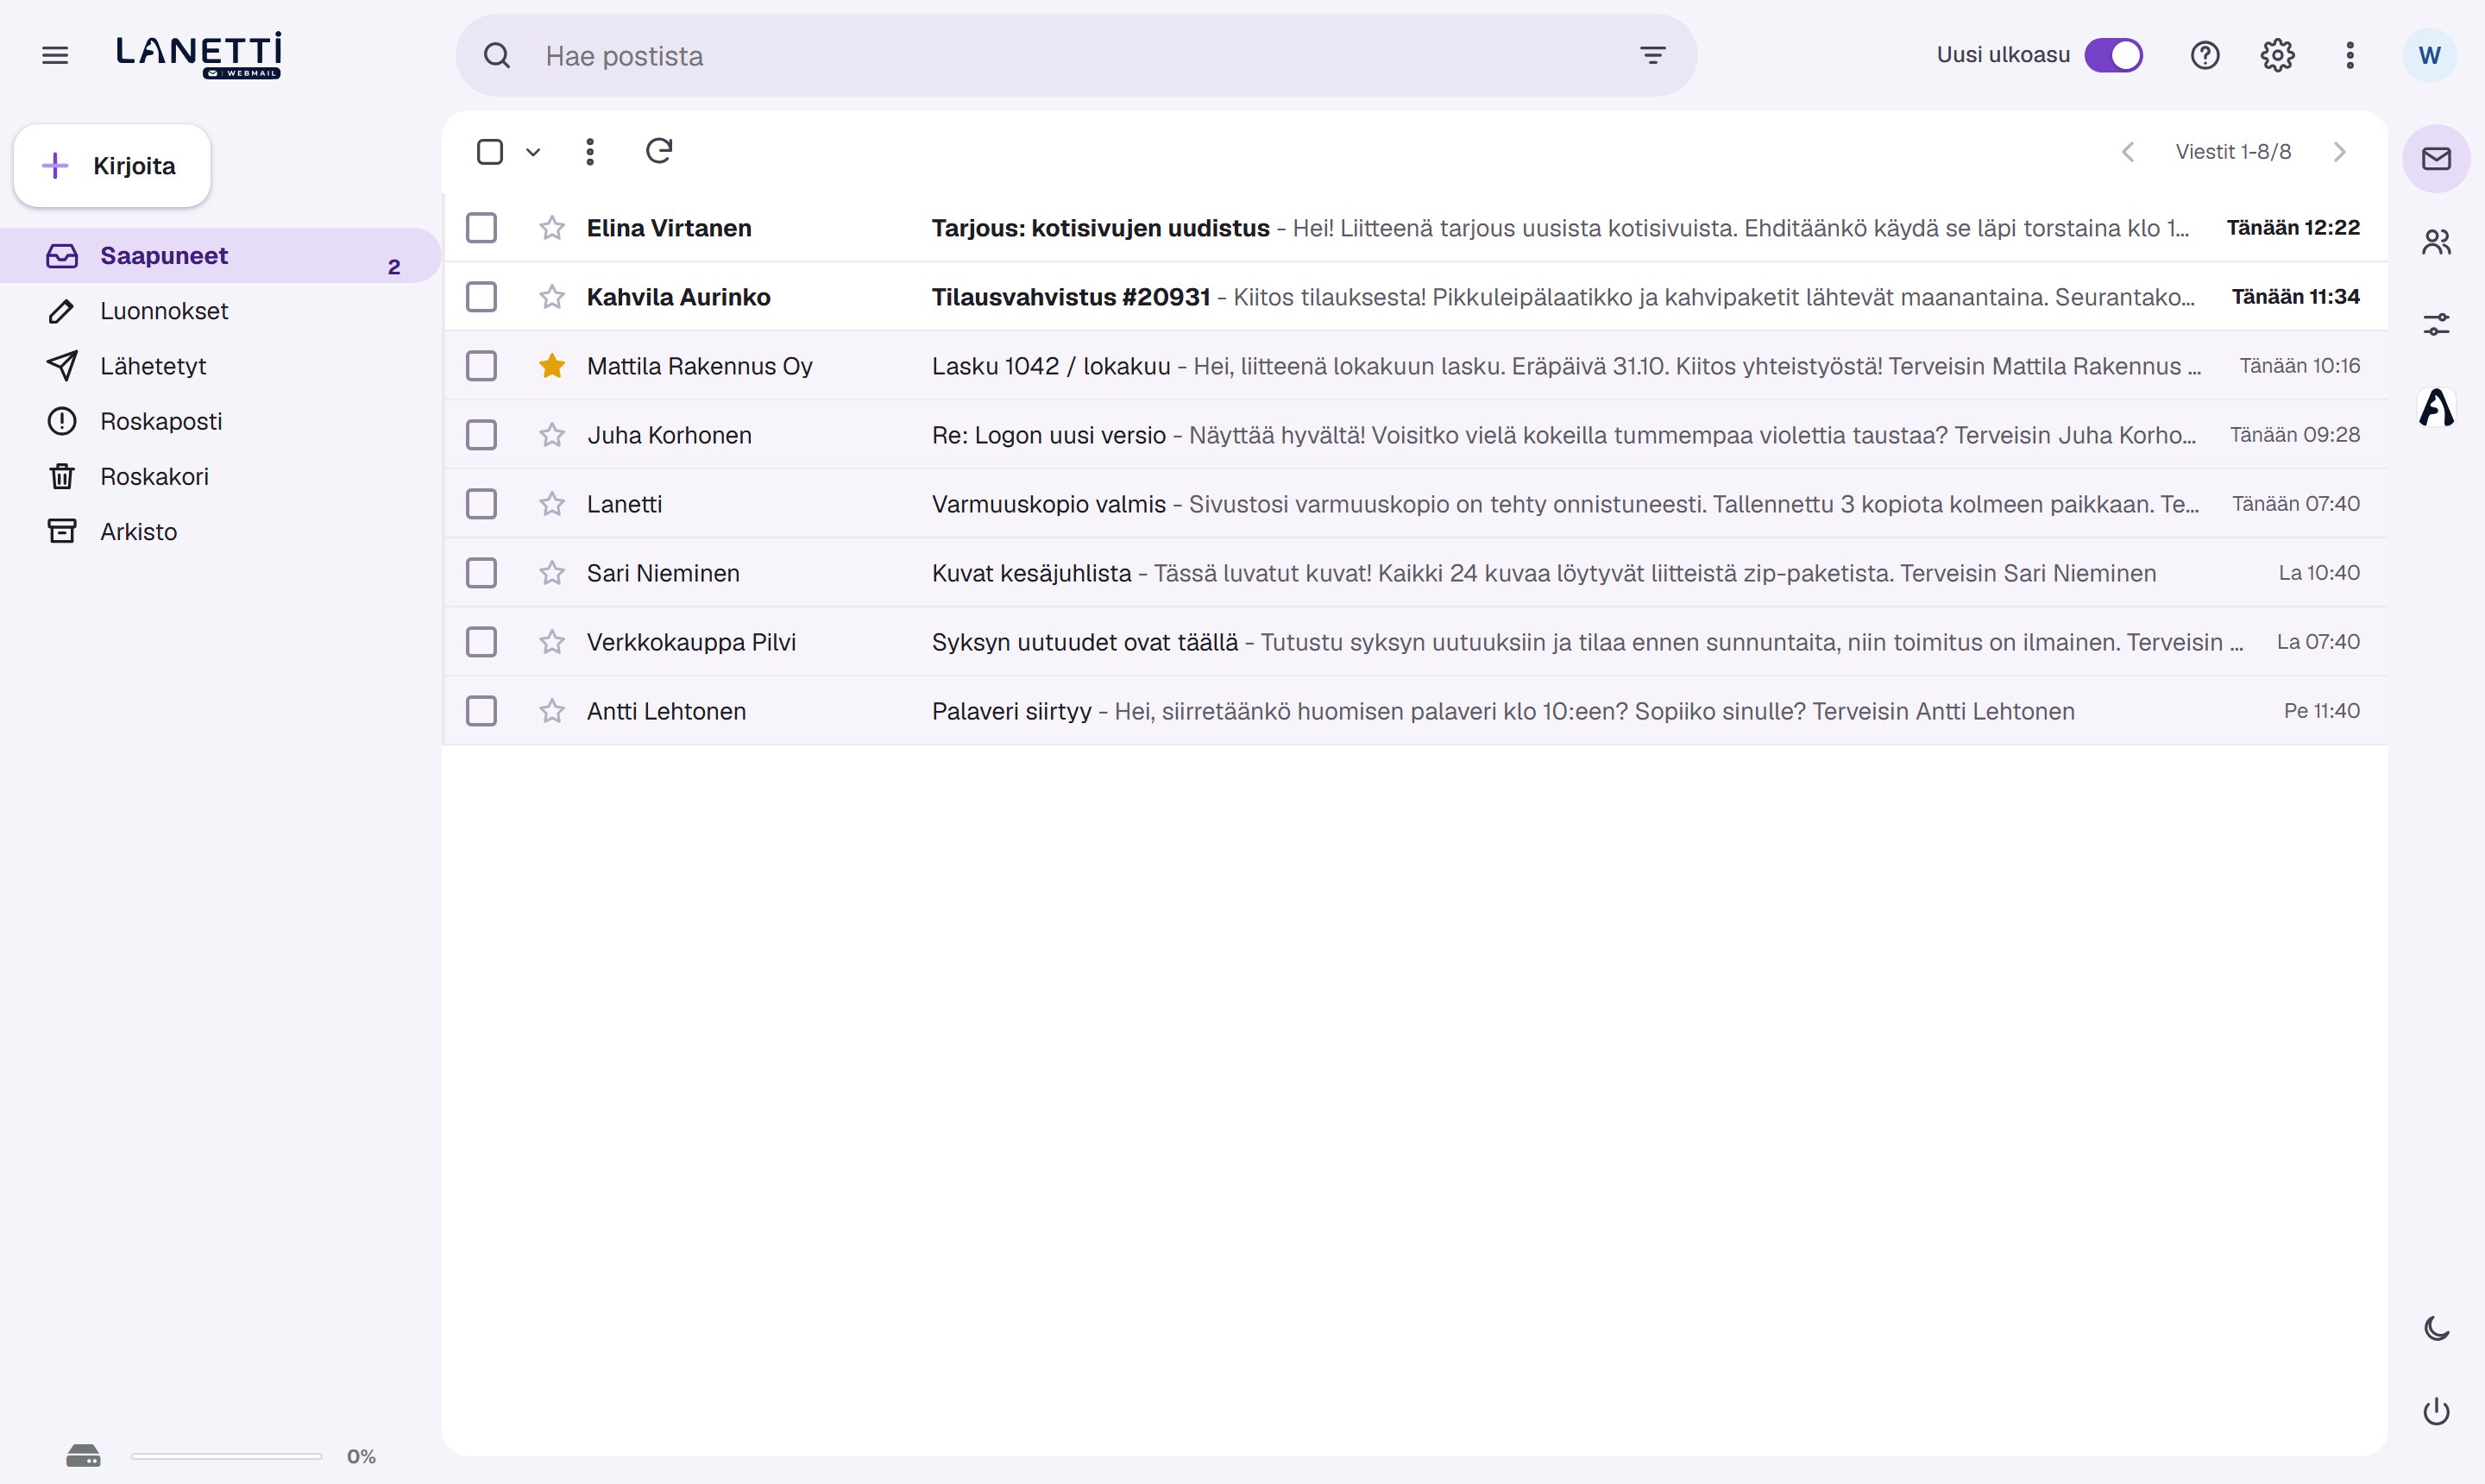Open the settings gear icon
This screenshot has width=2485, height=1484.
point(2277,55)
